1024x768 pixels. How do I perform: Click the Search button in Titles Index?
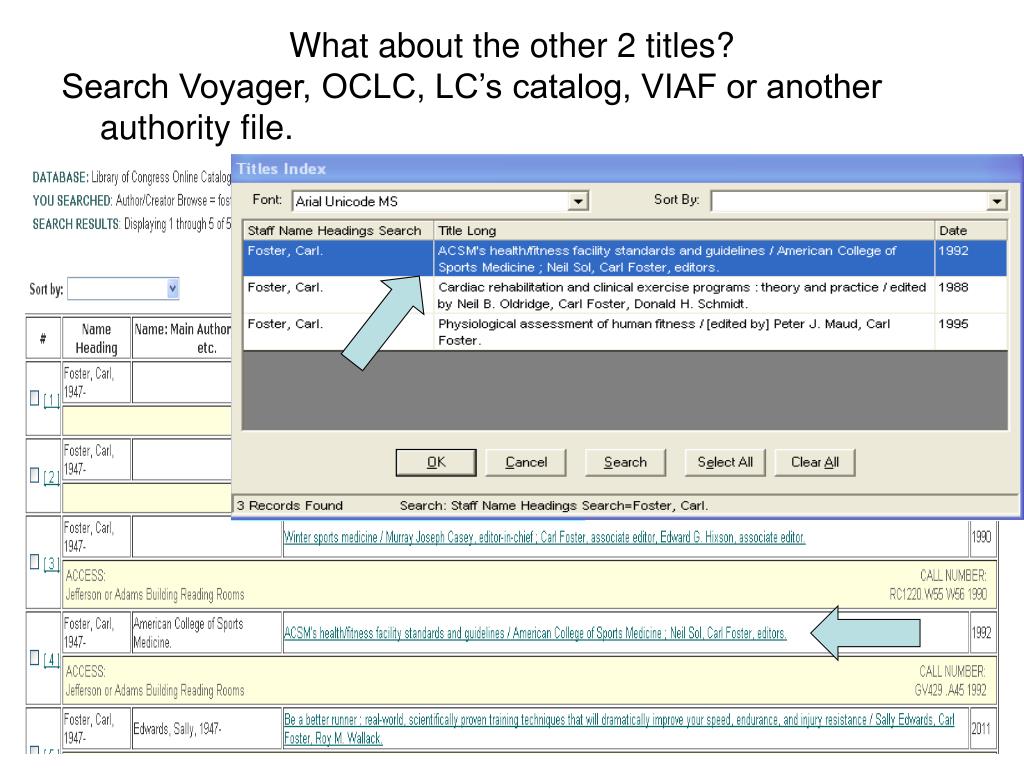[625, 462]
